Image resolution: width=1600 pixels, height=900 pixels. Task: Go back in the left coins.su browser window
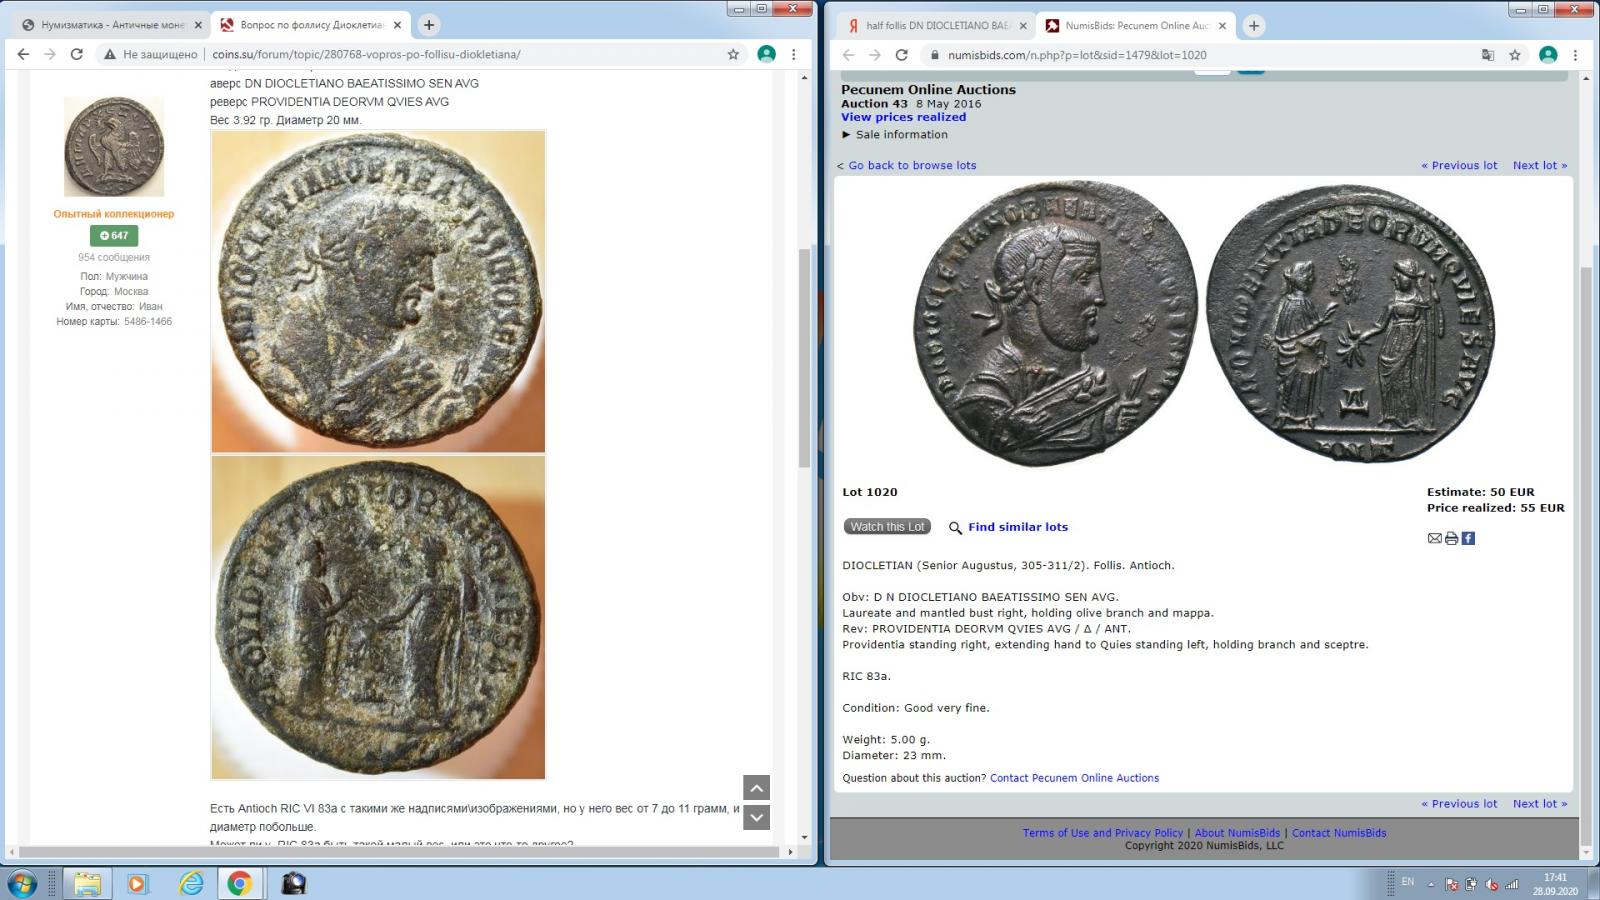[23, 54]
